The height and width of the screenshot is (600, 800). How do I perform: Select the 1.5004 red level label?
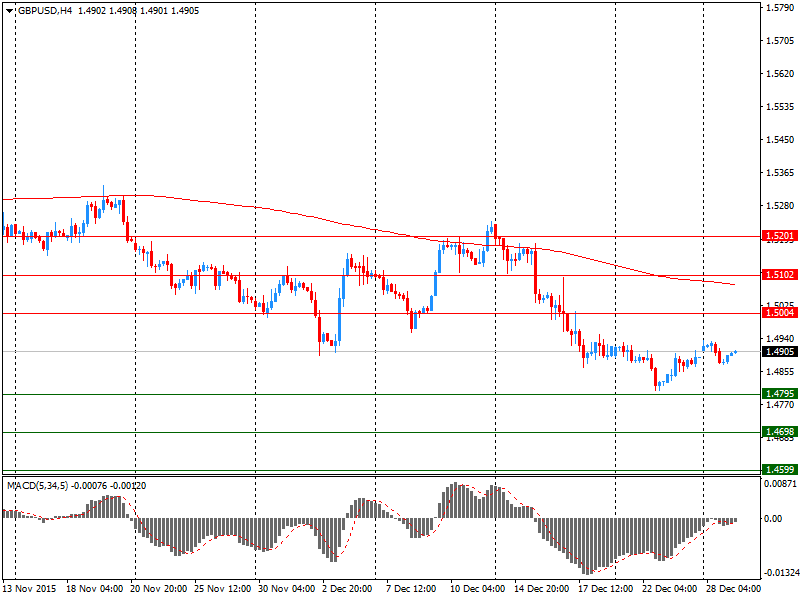tap(780, 313)
